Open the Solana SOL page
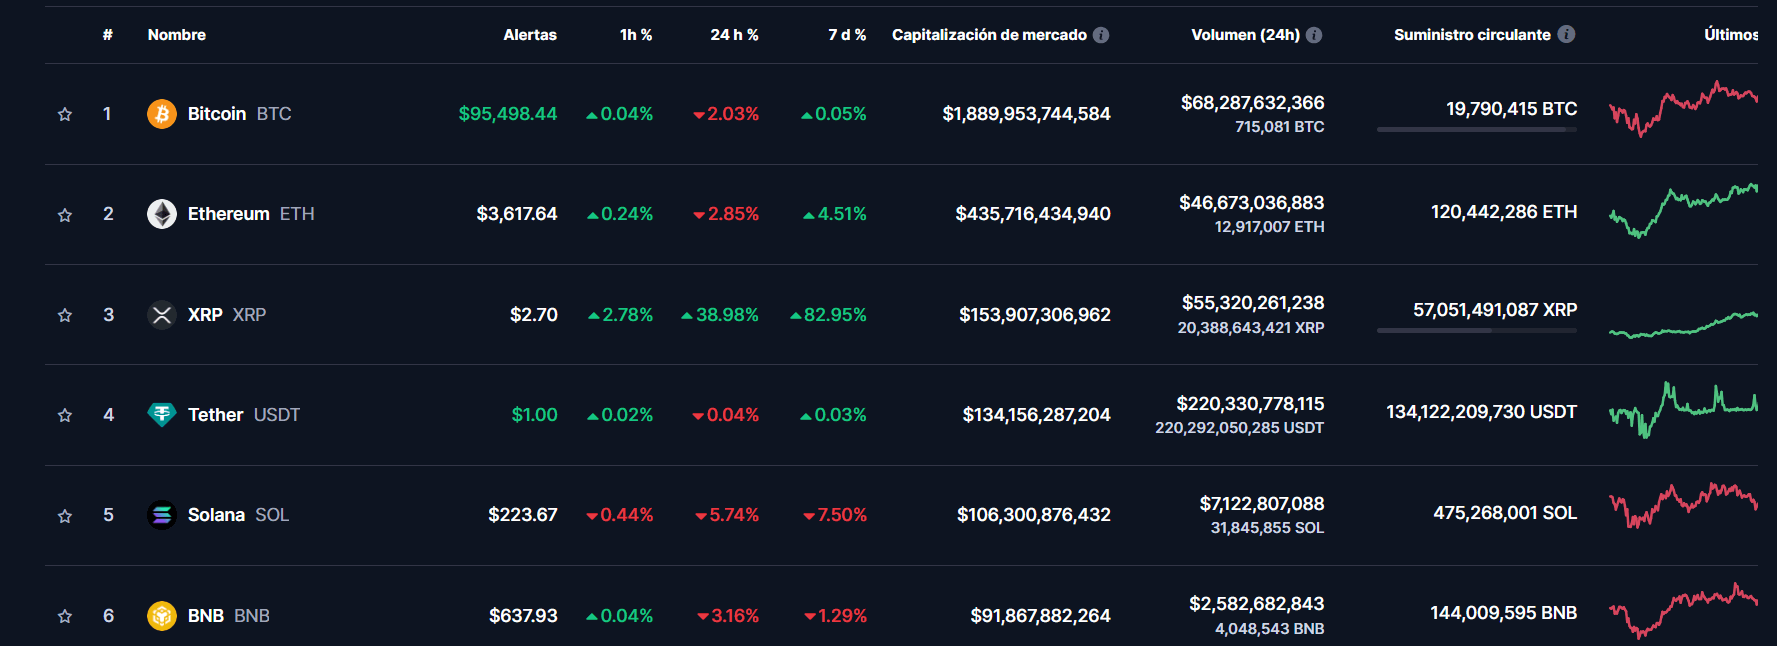 click(x=238, y=515)
